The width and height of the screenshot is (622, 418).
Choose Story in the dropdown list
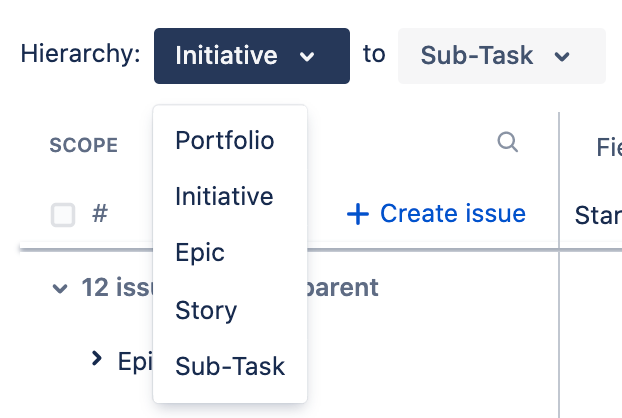[x=230, y=310]
